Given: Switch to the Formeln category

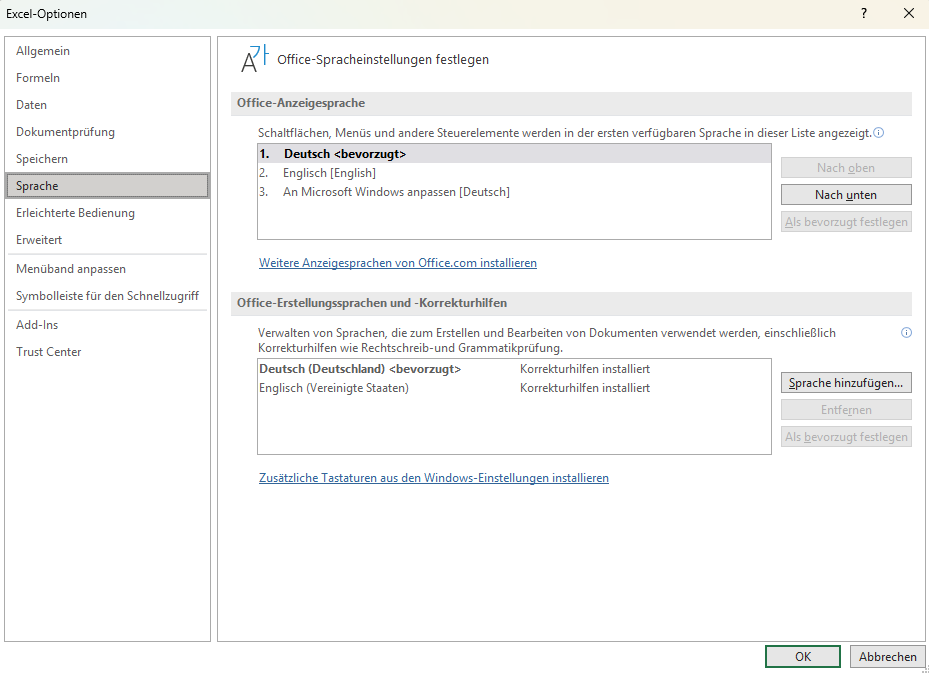Looking at the screenshot, I should coord(38,78).
